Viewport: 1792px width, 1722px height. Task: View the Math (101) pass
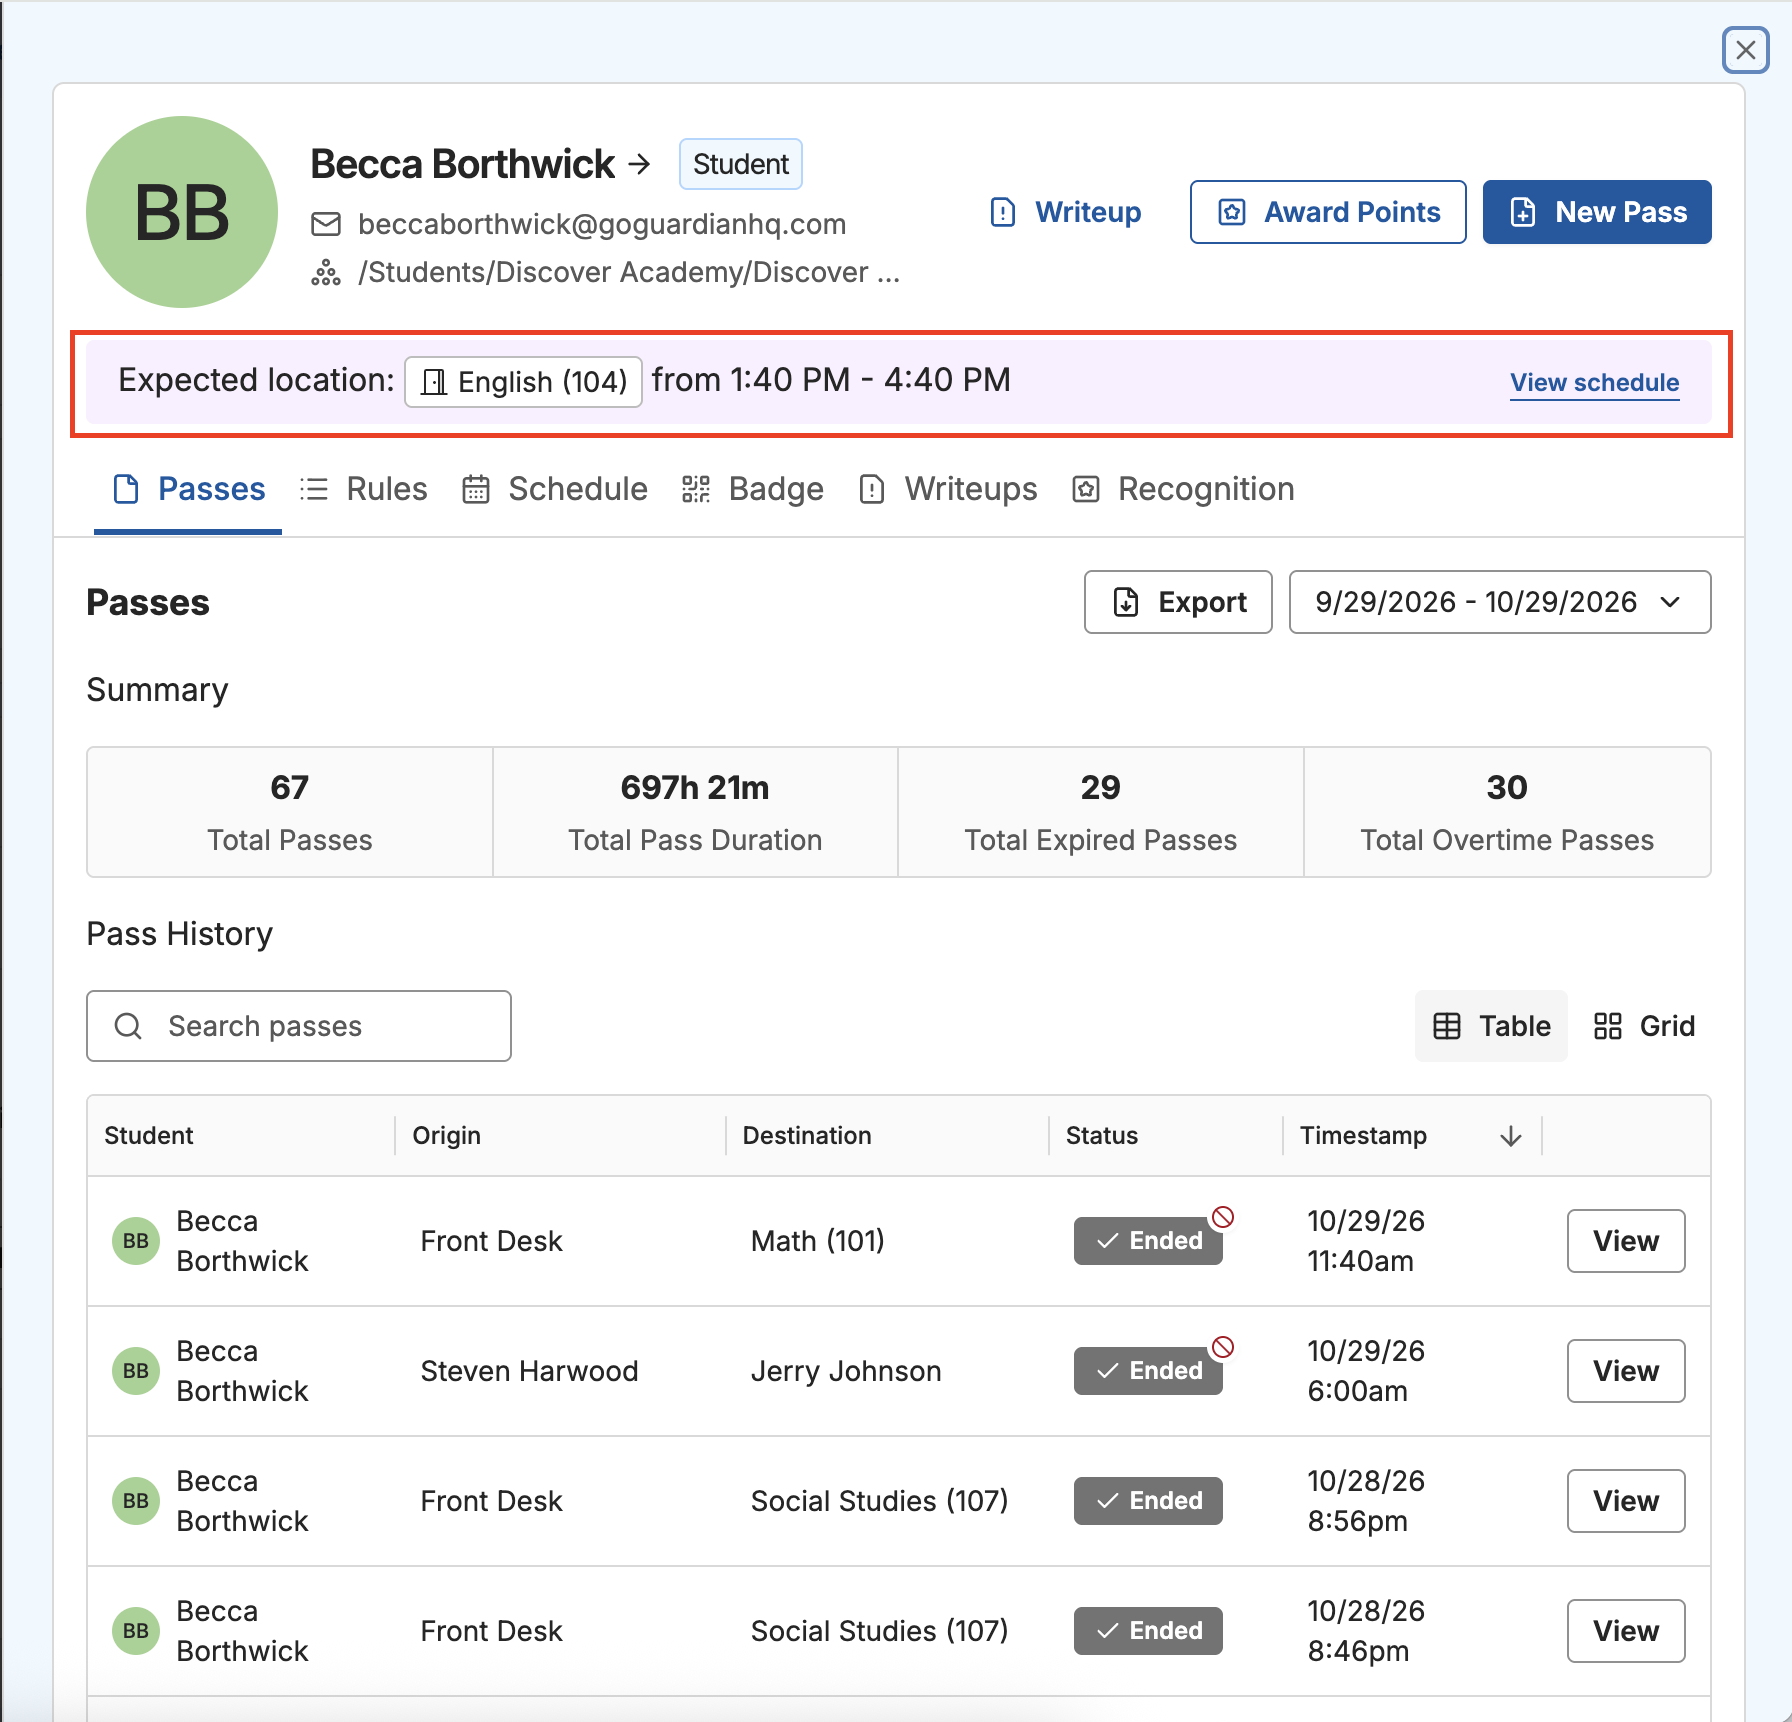click(x=1626, y=1241)
